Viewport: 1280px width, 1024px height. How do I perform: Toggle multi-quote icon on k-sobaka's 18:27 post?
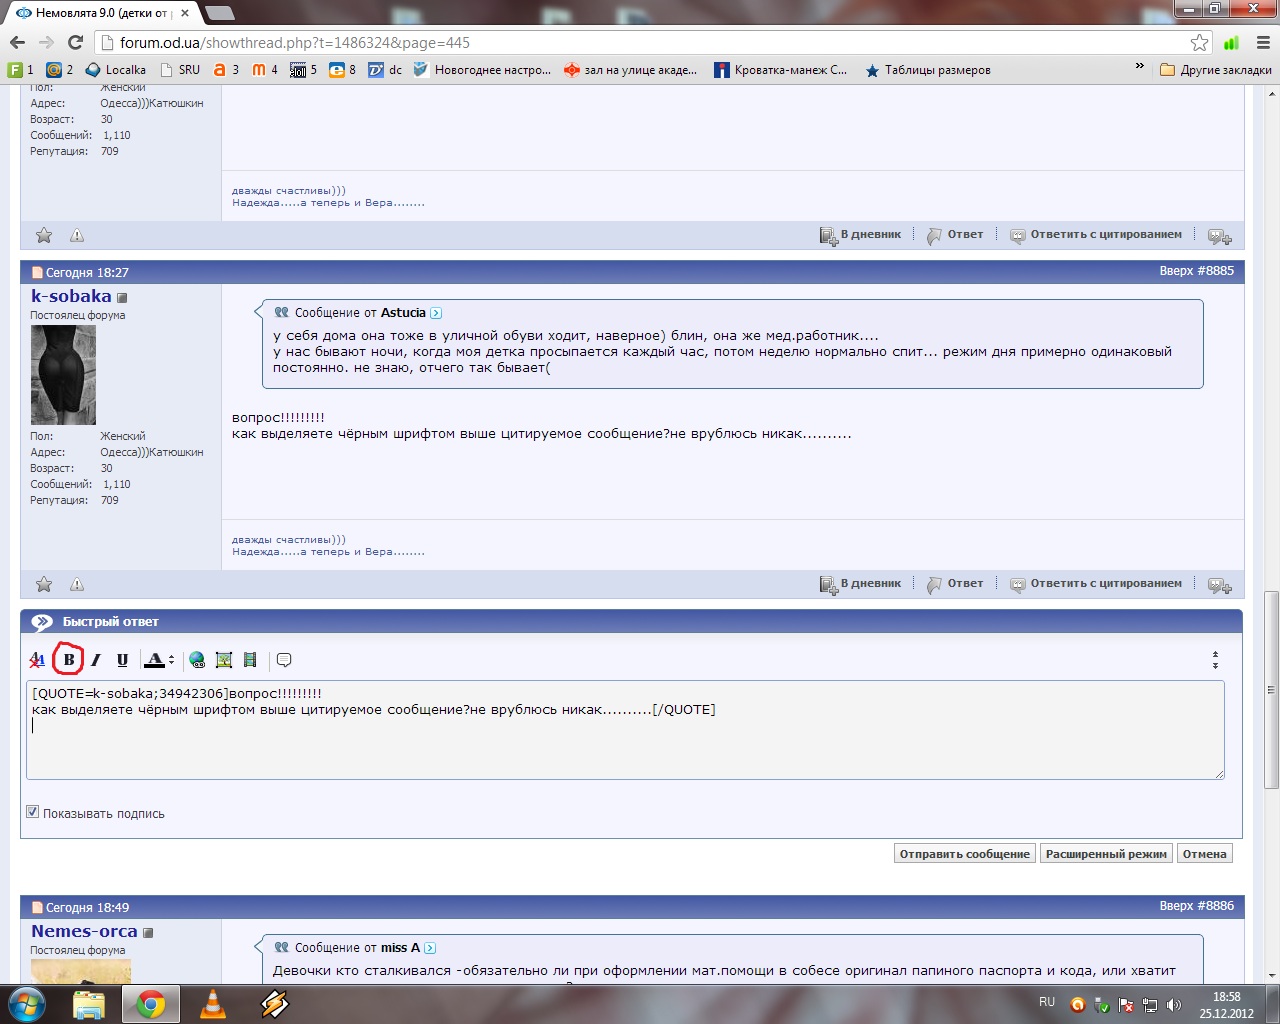point(1219,585)
